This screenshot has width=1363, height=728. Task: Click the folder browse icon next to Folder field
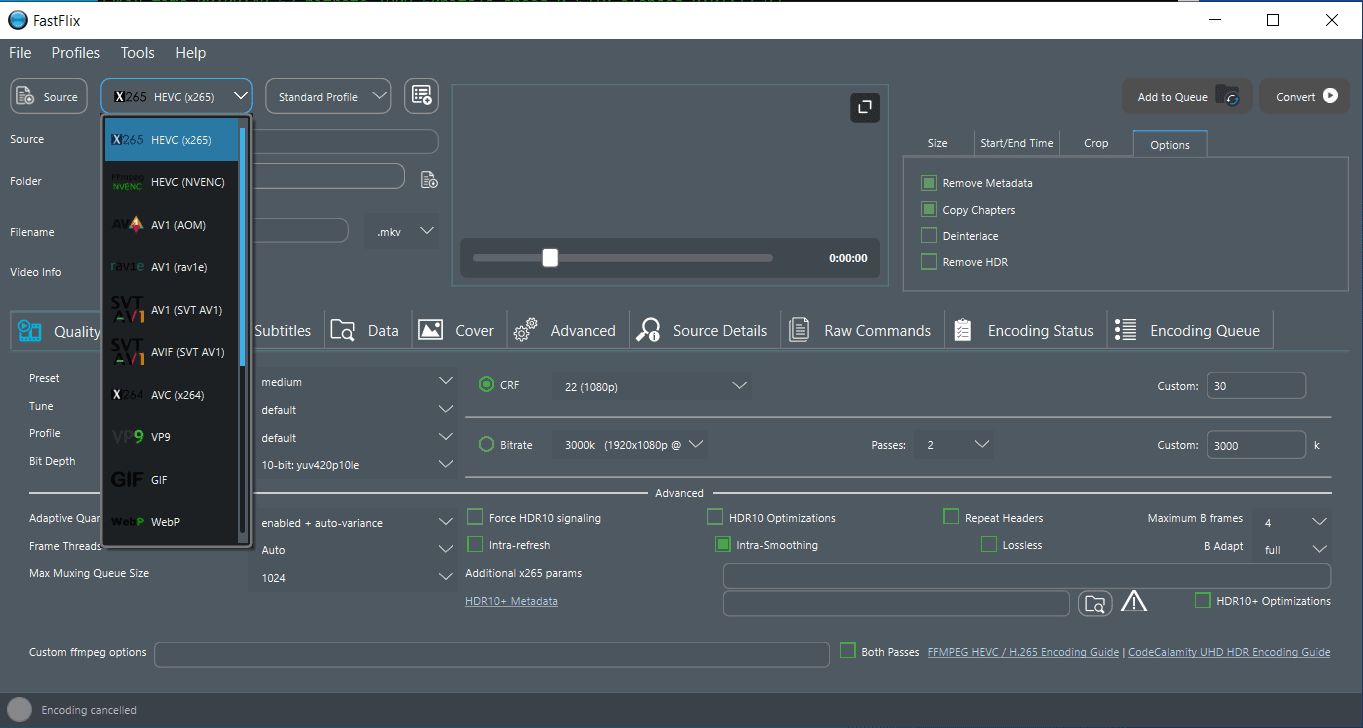pyautogui.click(x=429, y=181)
